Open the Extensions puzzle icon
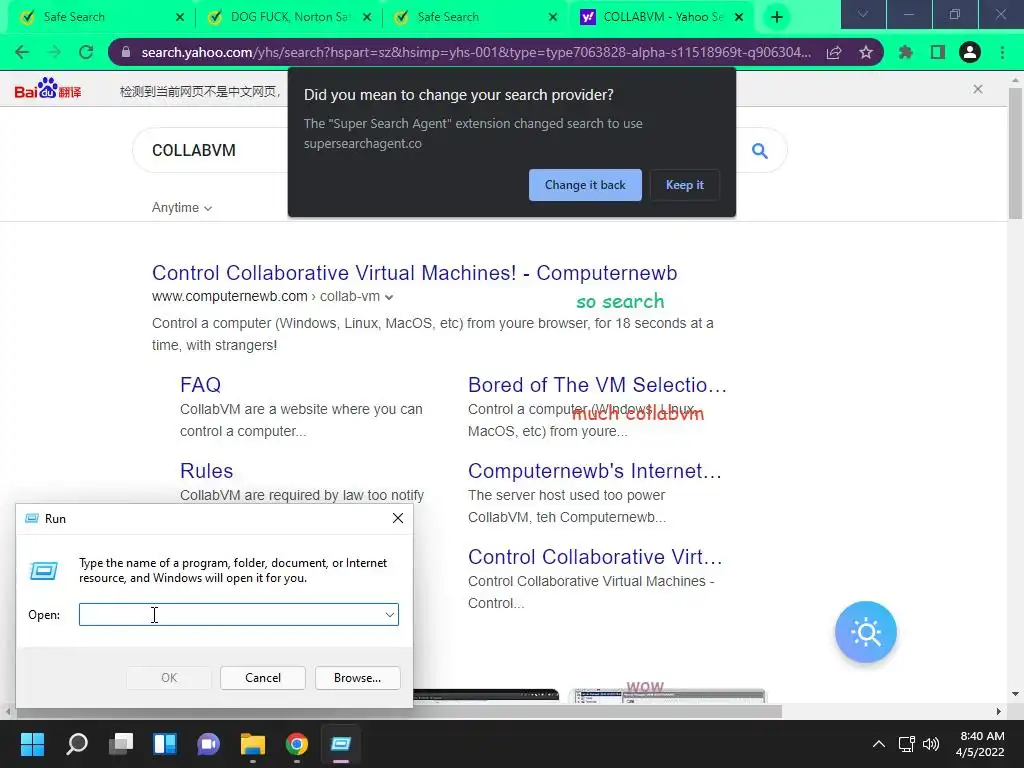The image size is (1024, 768). [906, 52]
